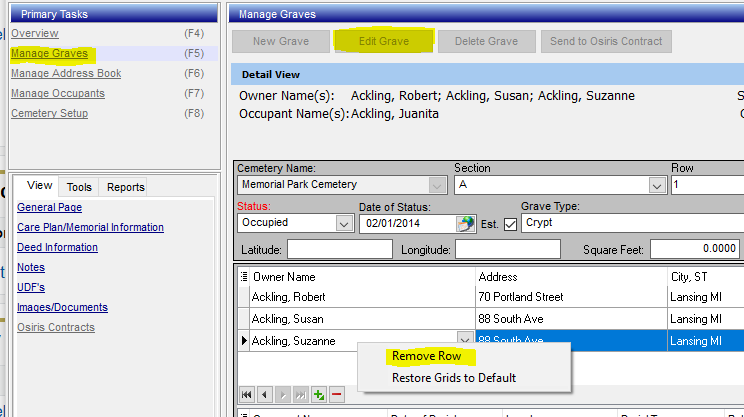Screen dimensions: 744x417
Task: Add a new owner row with green plus
Action: pos(319,395)
